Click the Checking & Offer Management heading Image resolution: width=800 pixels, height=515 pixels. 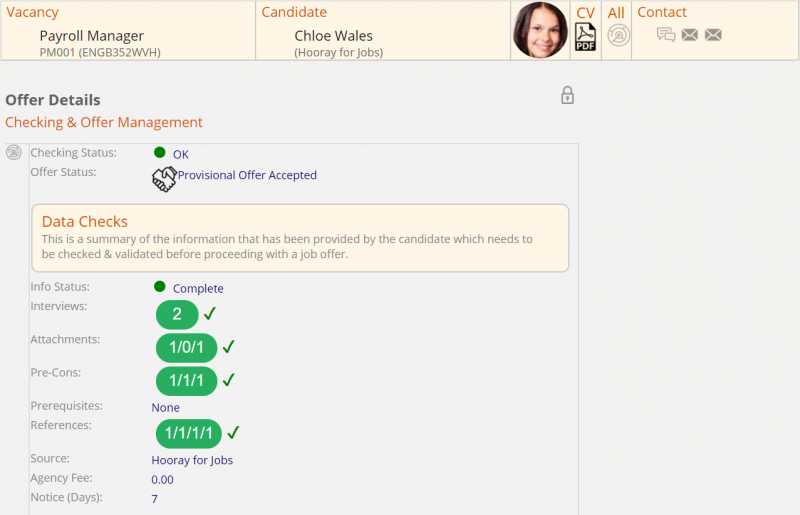(104, 123)
